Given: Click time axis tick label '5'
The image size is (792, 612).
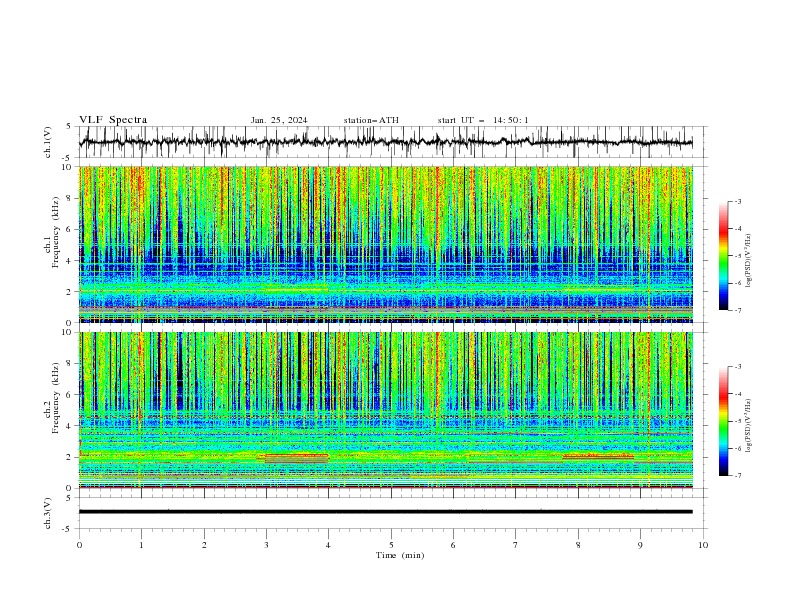Looking at the screenshot, I should 391,545.
